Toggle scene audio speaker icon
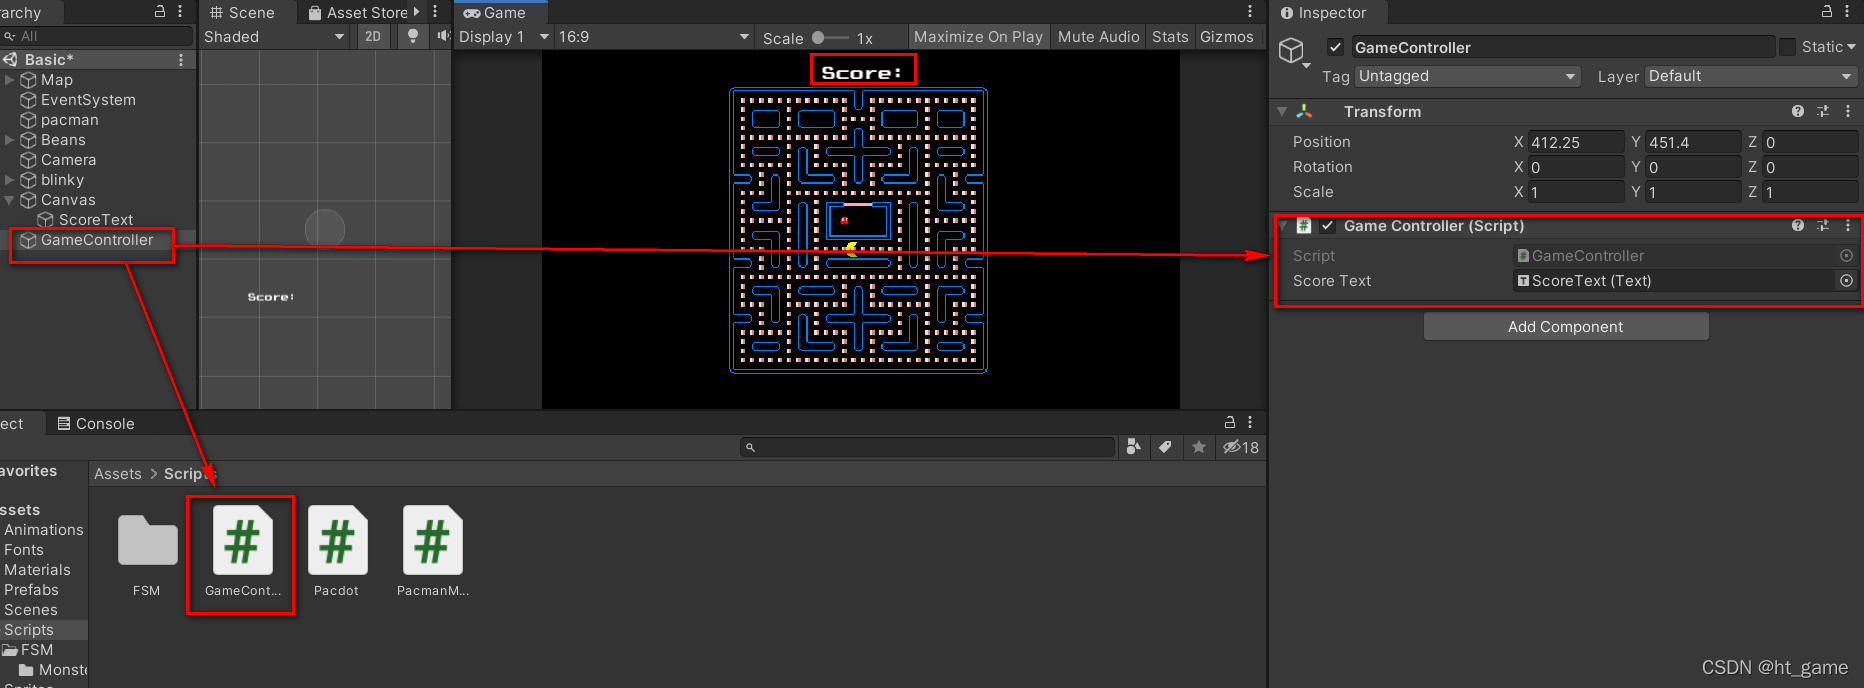 coord(443,36)
